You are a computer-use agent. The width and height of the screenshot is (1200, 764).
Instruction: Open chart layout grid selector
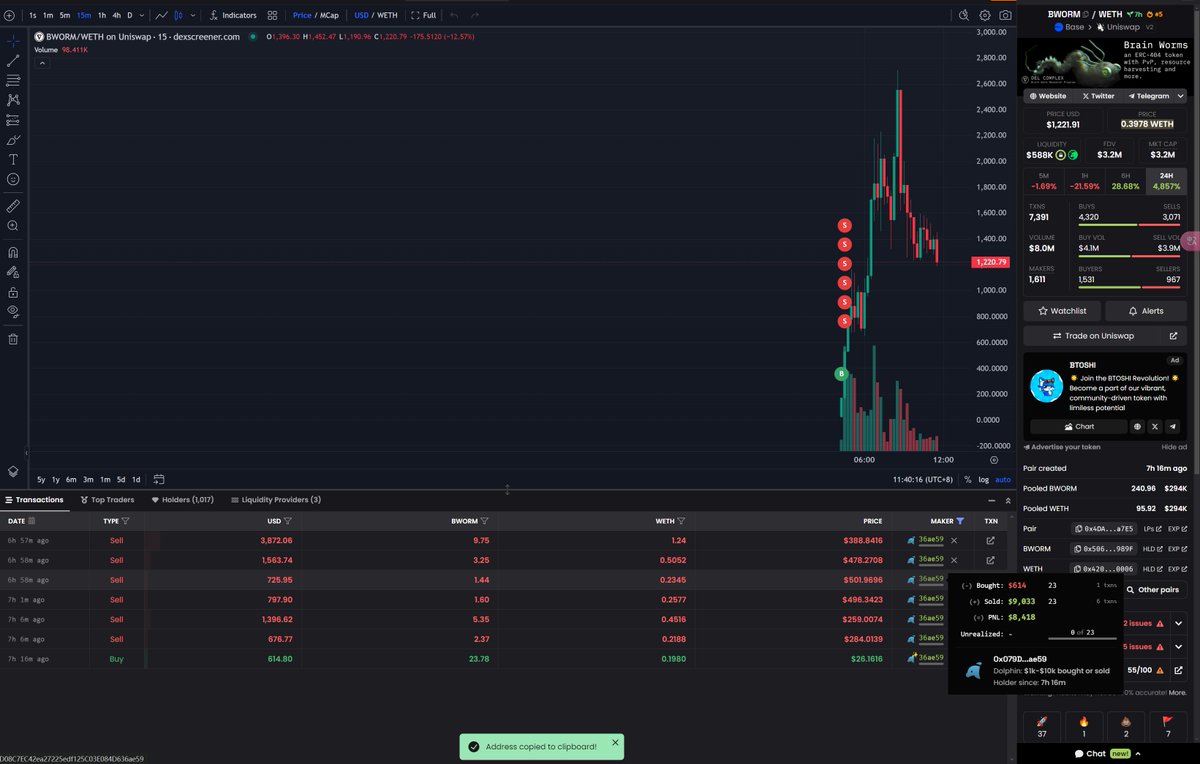(x=272, y=15)
